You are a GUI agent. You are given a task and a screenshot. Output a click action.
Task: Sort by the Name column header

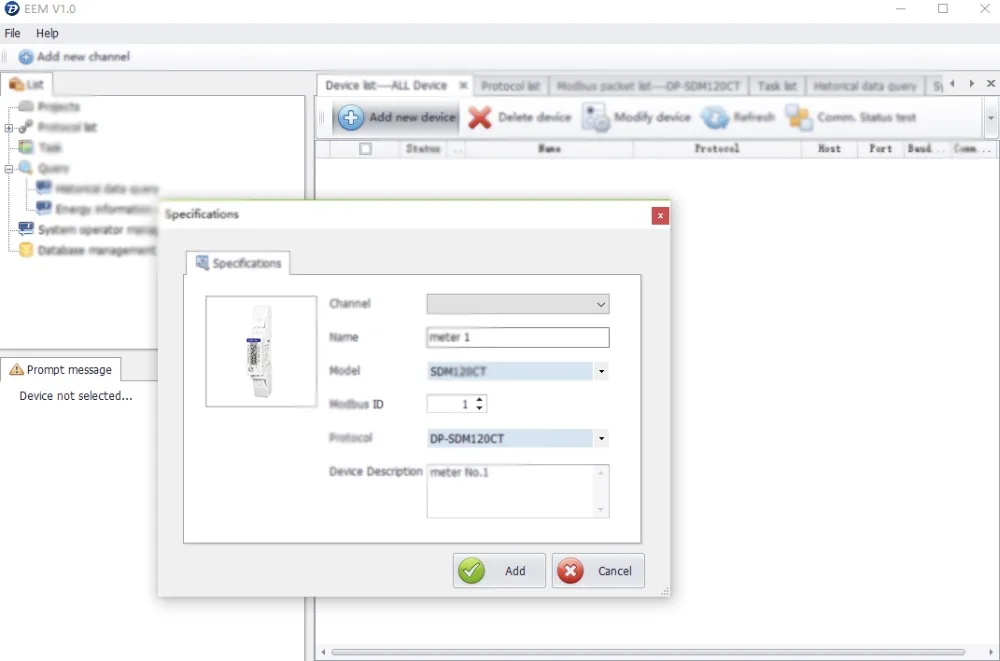point(549,149)
